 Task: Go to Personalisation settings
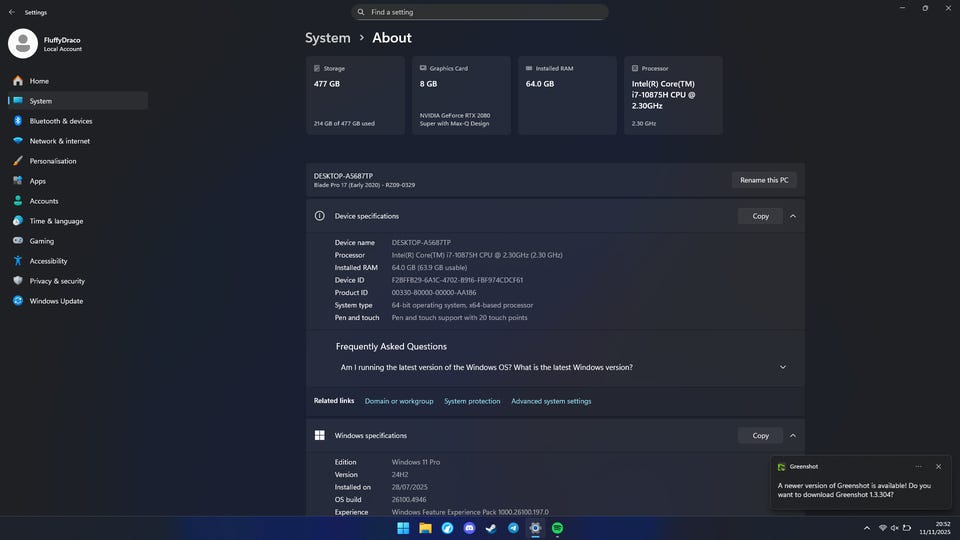tap(78, 161)
